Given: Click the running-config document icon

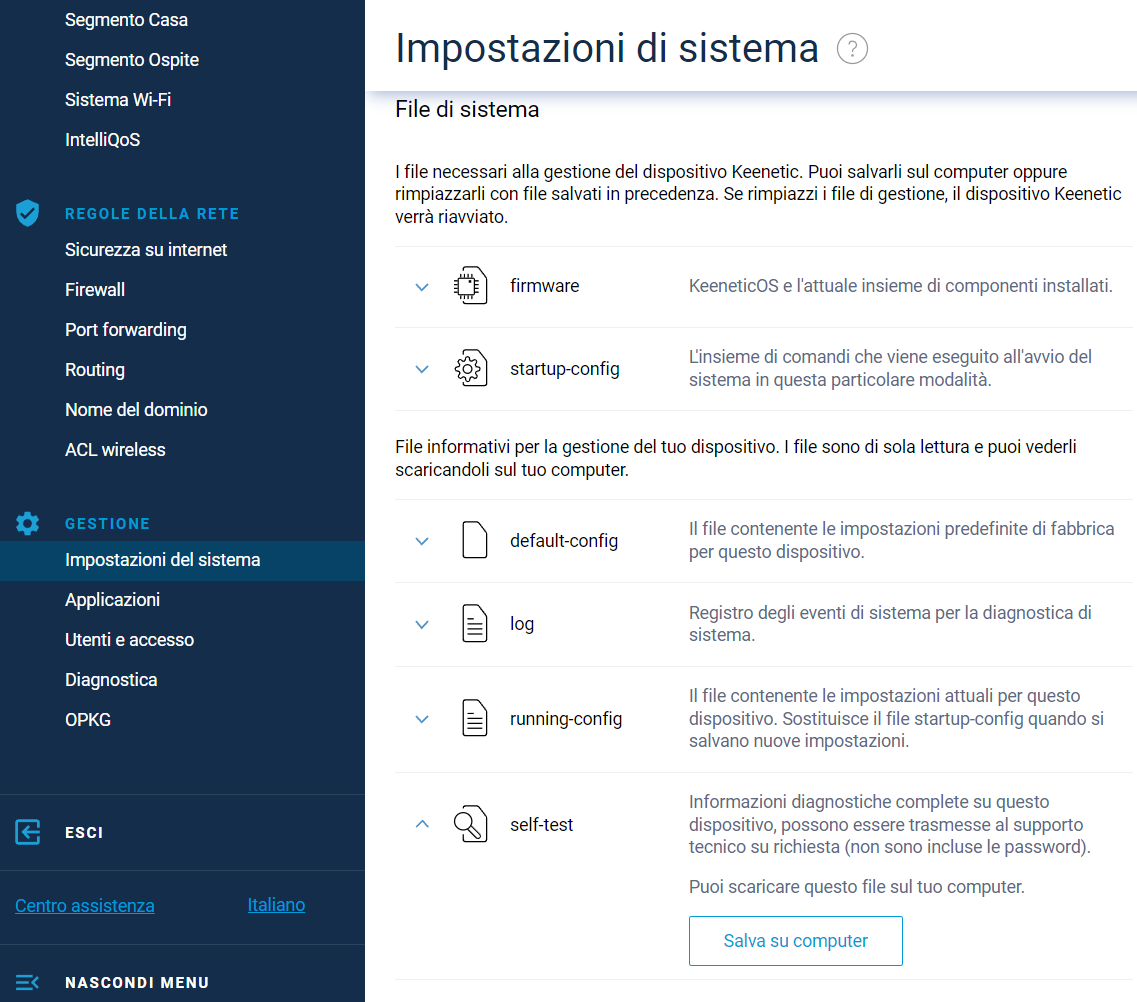Looking at the screenshot, I should click(474, 719).
